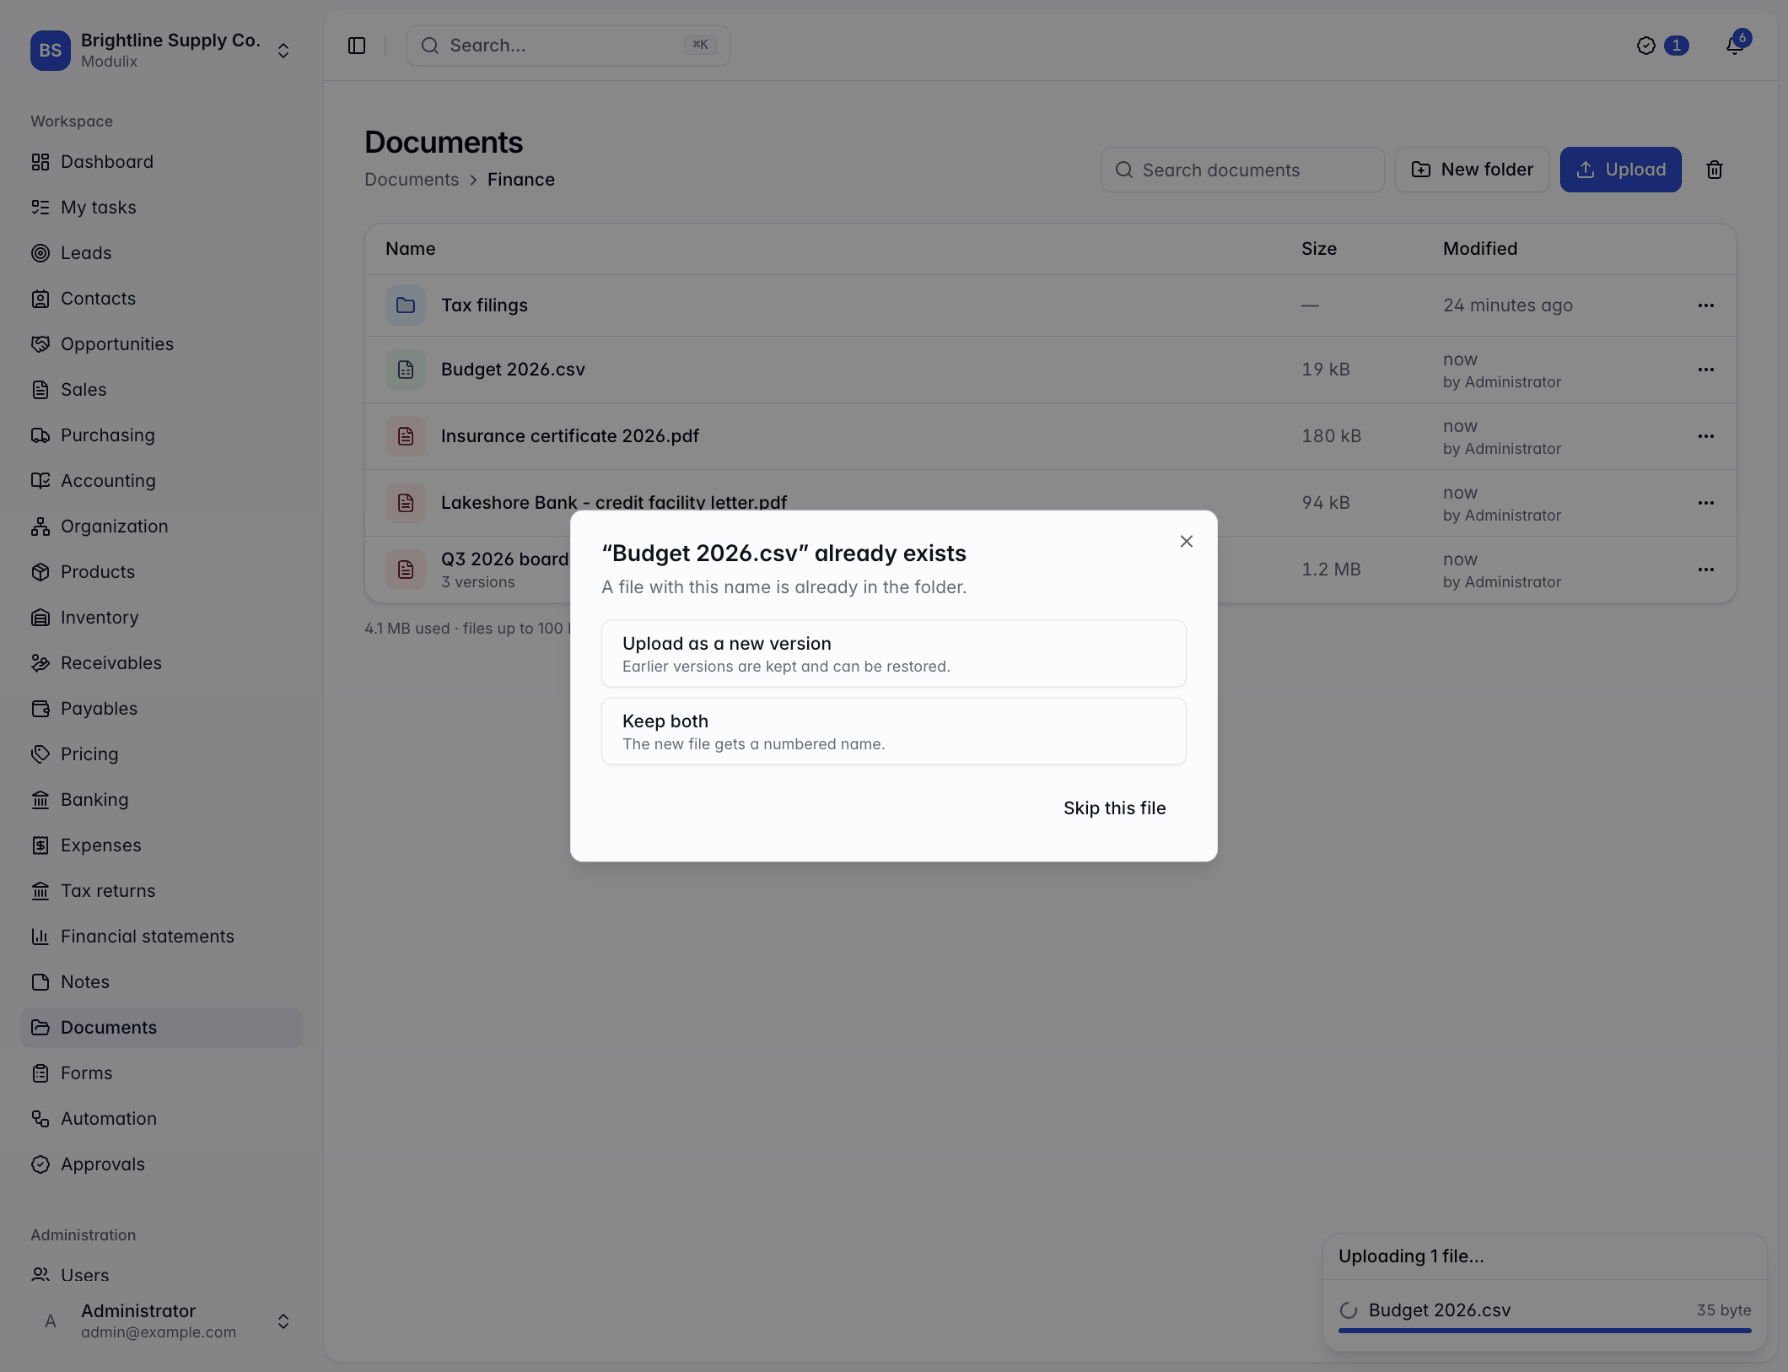Click the Inventory warehouse icon

[x=40, y=618]
